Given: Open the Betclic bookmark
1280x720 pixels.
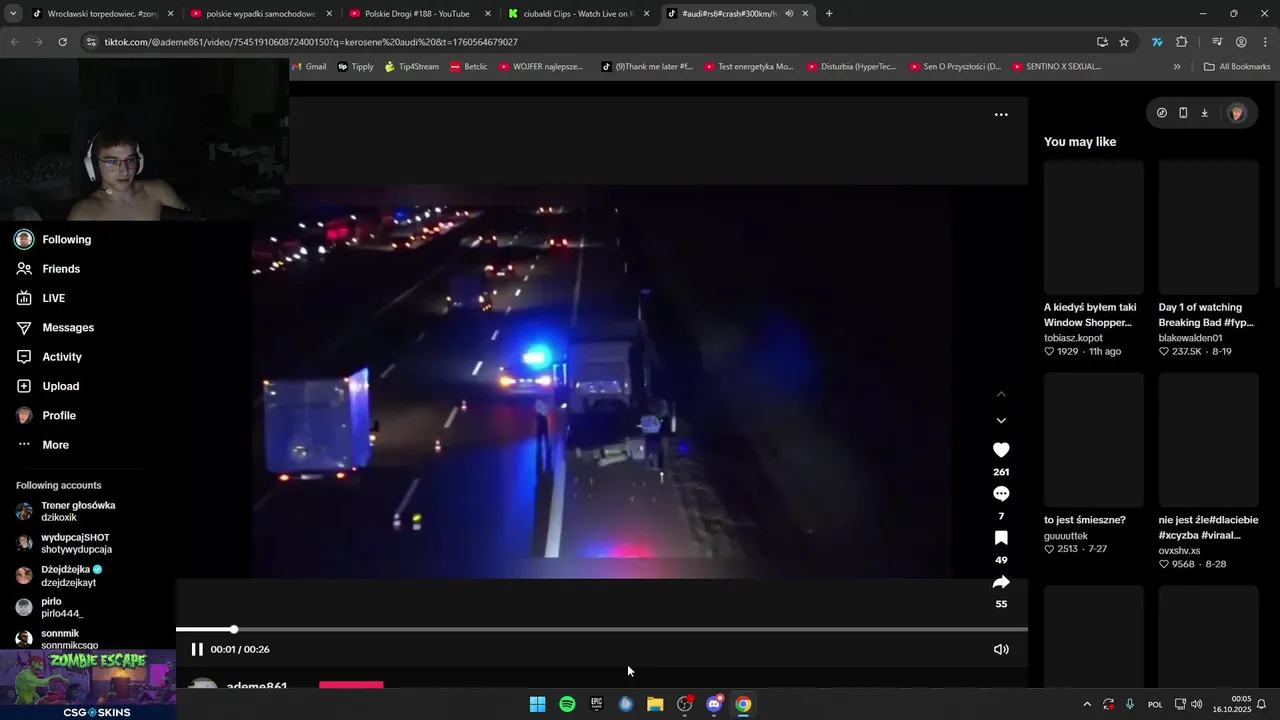Looking at the screenshot, I should (x=469, y=67).
